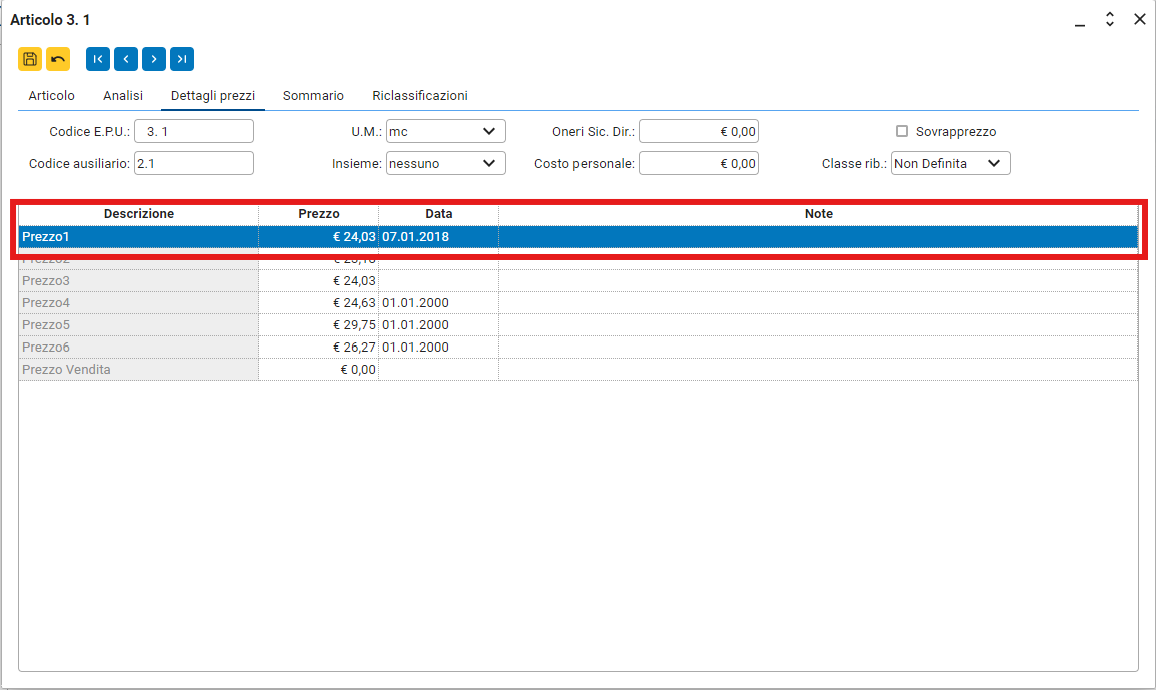This screenshot has height=690, width=1156.
Task: Go to first record navigation button
Action: 98,59
